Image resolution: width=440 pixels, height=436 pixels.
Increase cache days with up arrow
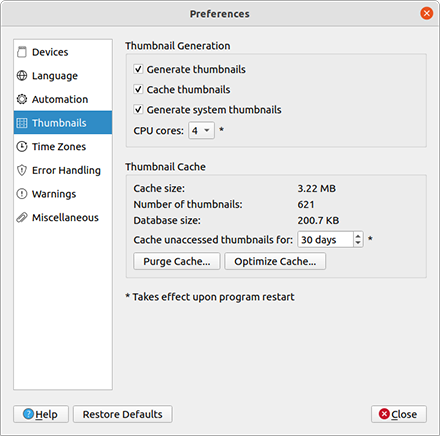pyautogui.click(x=358, y=236)
